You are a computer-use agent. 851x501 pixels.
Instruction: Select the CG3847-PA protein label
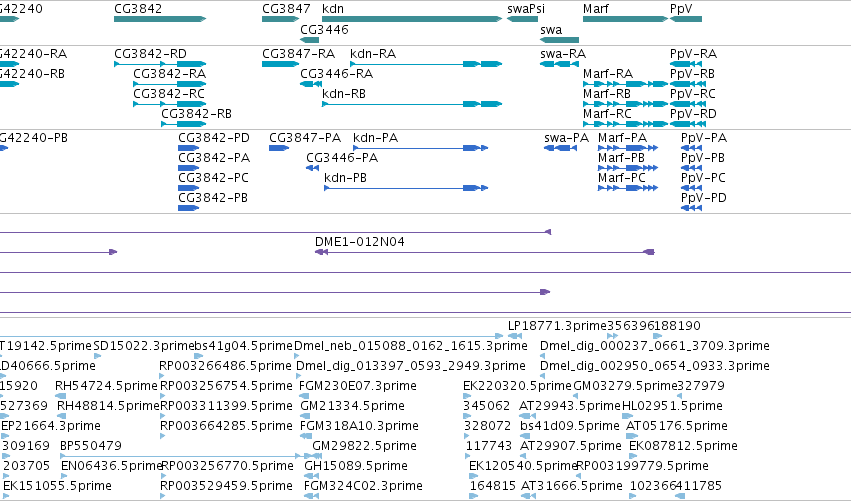click(305, 138)
